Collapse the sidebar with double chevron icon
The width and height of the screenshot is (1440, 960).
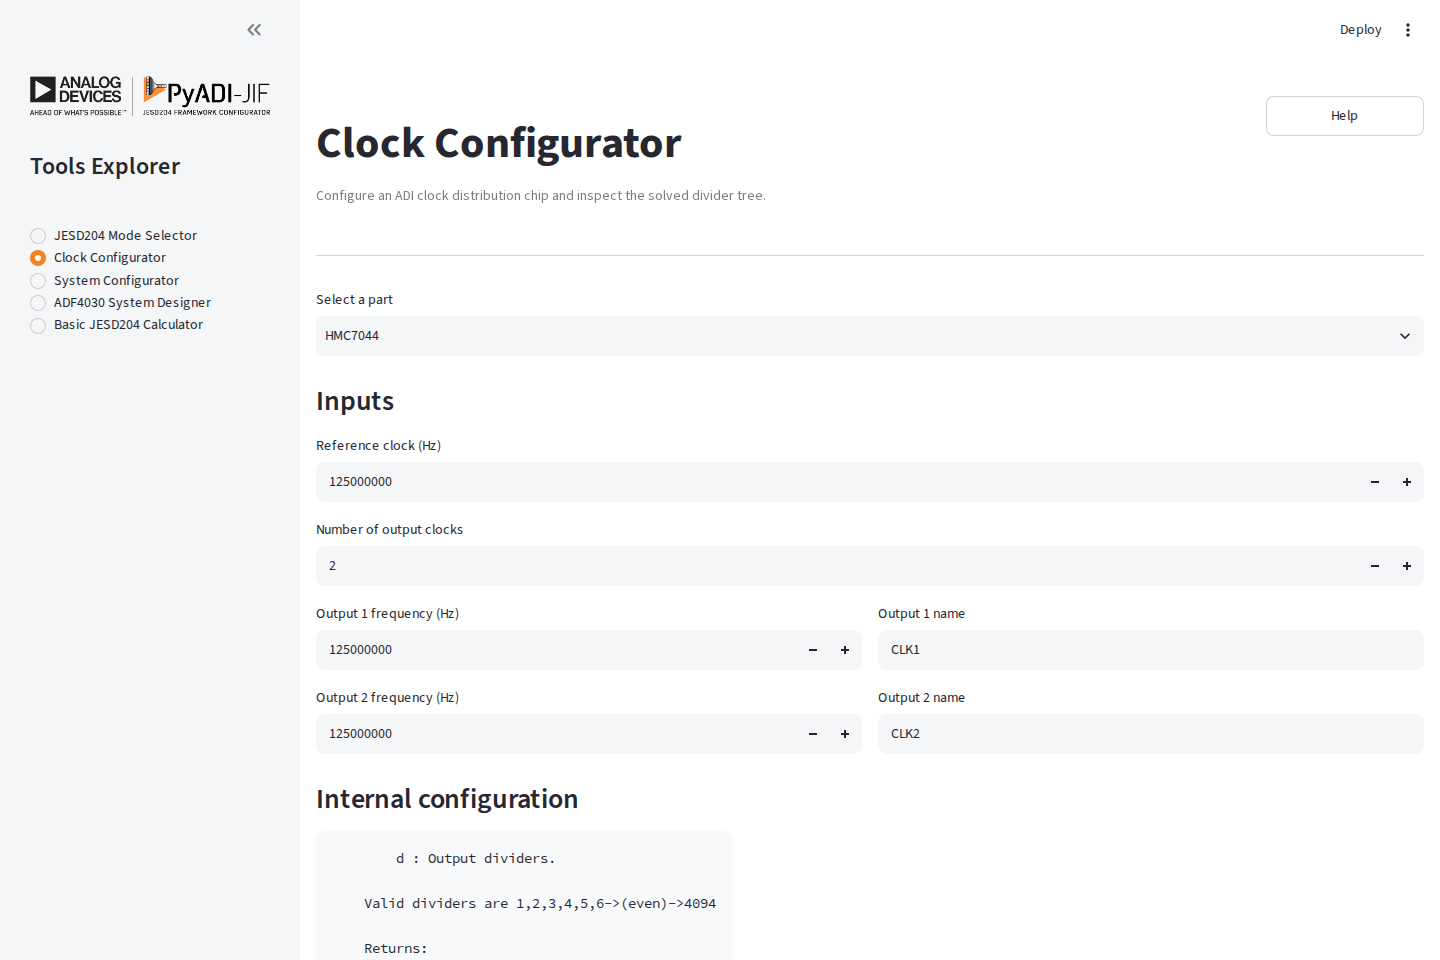[254, 30]
